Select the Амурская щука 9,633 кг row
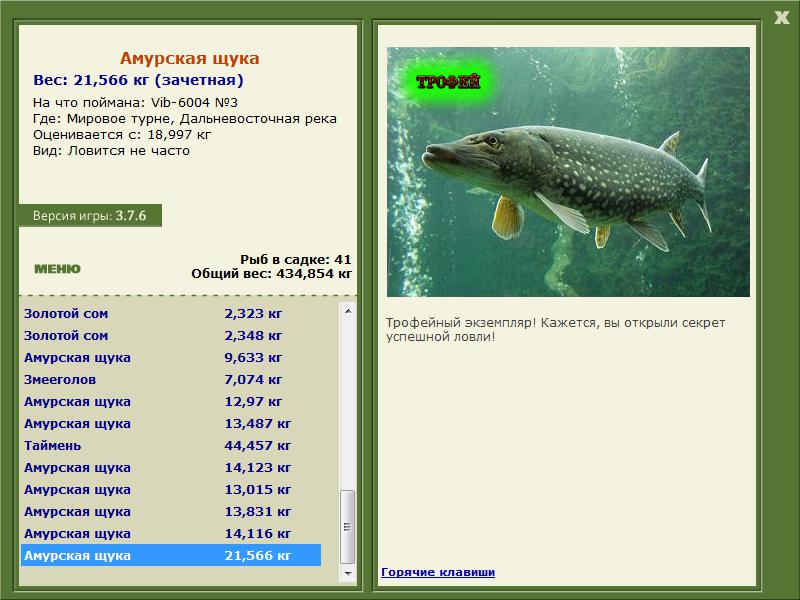 pyautogui.click(x=171, y=358)
